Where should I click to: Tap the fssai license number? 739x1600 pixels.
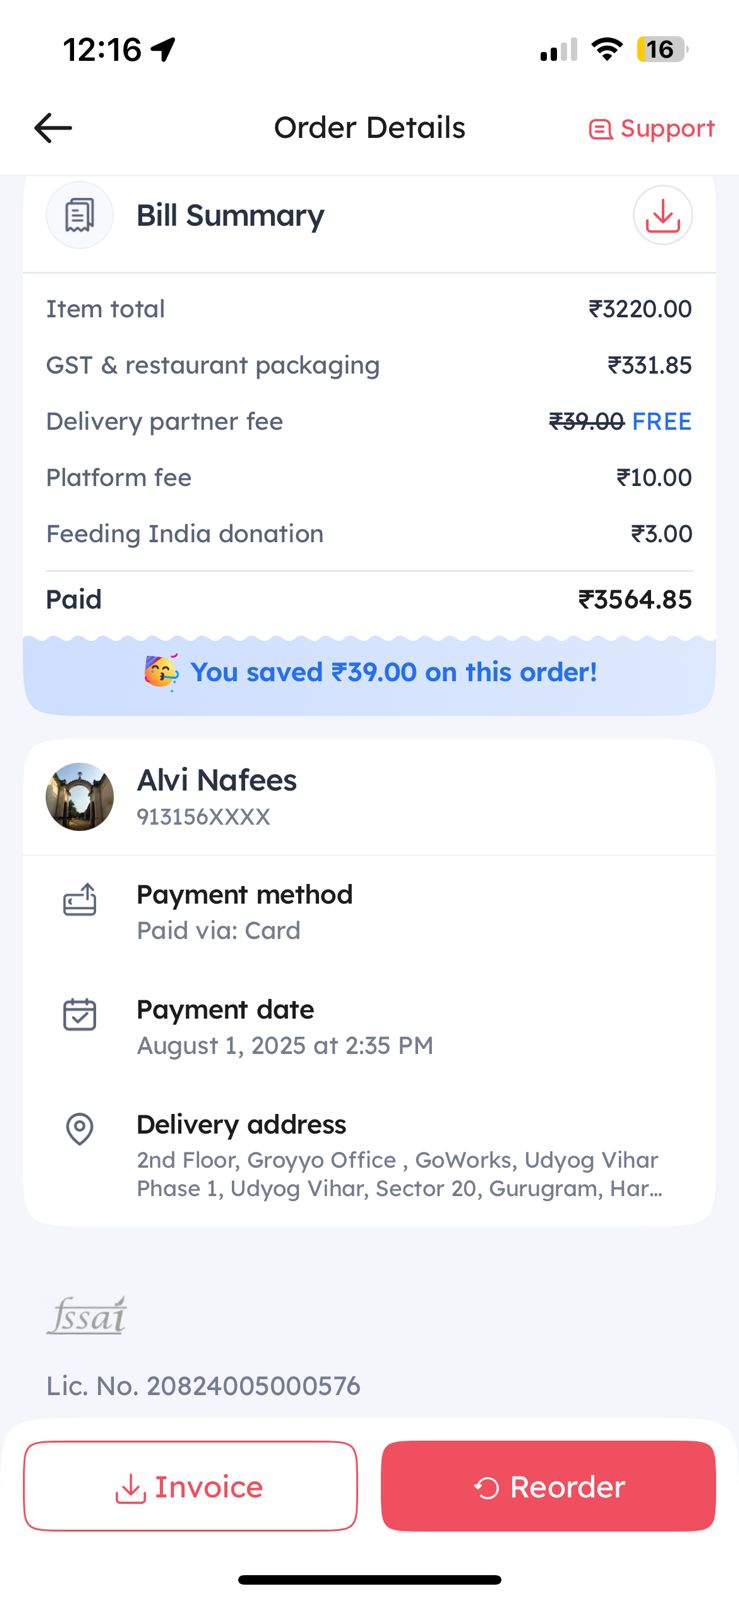coord(203,1386)
